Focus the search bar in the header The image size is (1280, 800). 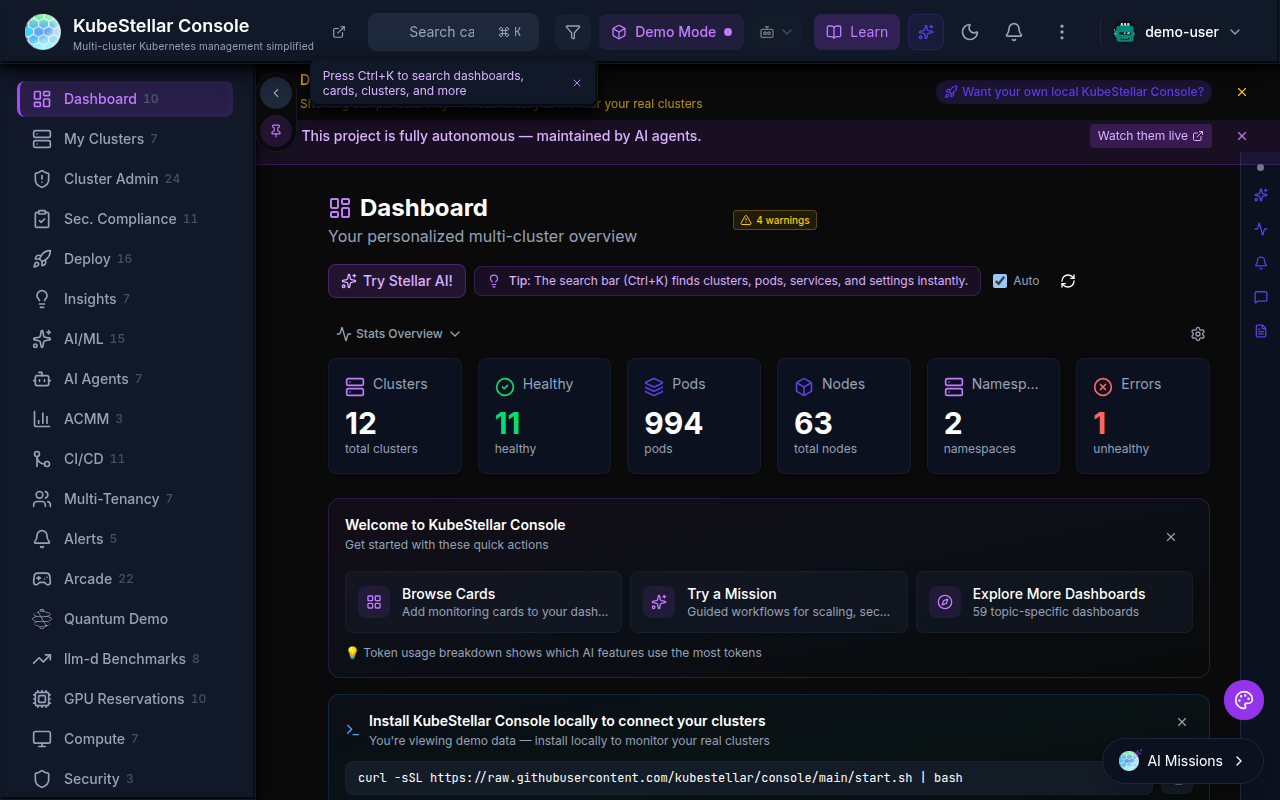(453, 32)
